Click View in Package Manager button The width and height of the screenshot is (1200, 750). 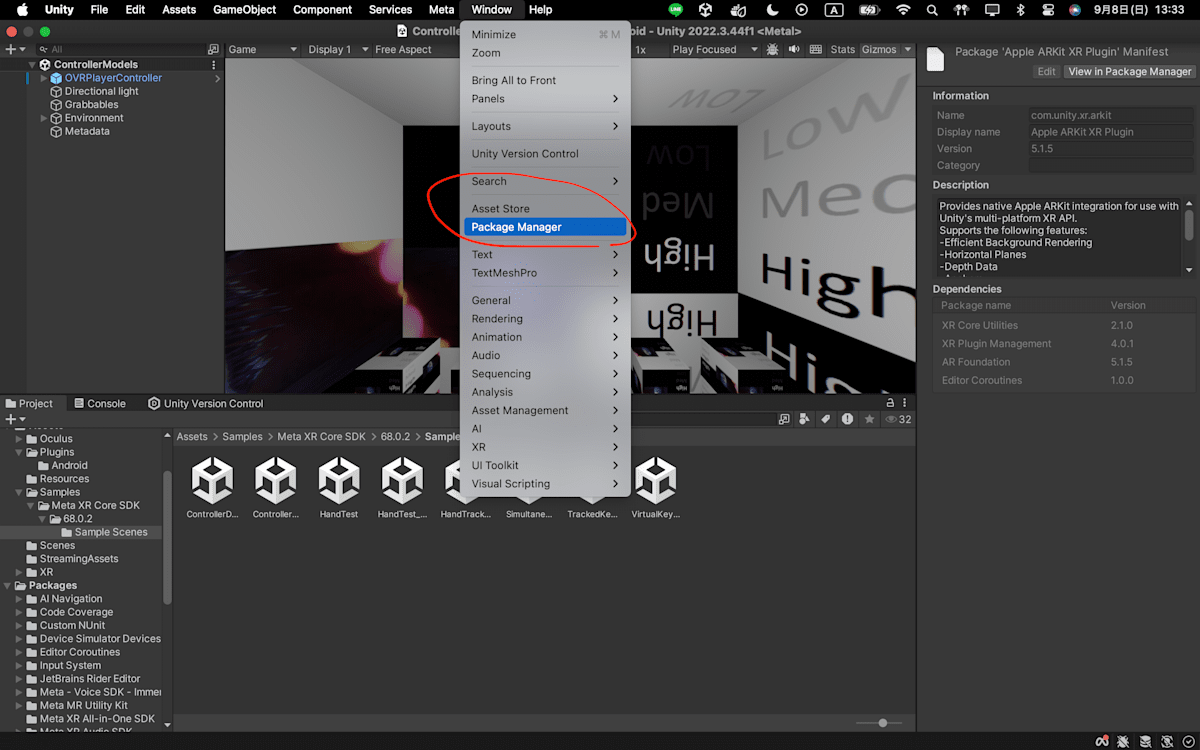pyautogui.click(x=1130, y=72)
